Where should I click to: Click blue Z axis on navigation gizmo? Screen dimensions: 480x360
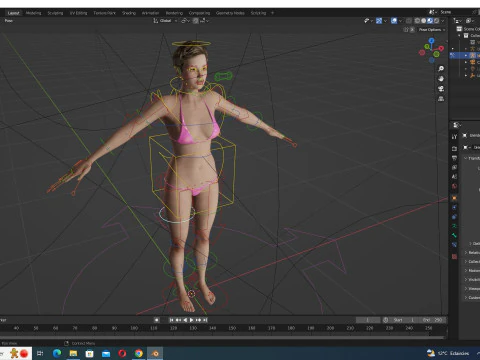coord(432,40)
